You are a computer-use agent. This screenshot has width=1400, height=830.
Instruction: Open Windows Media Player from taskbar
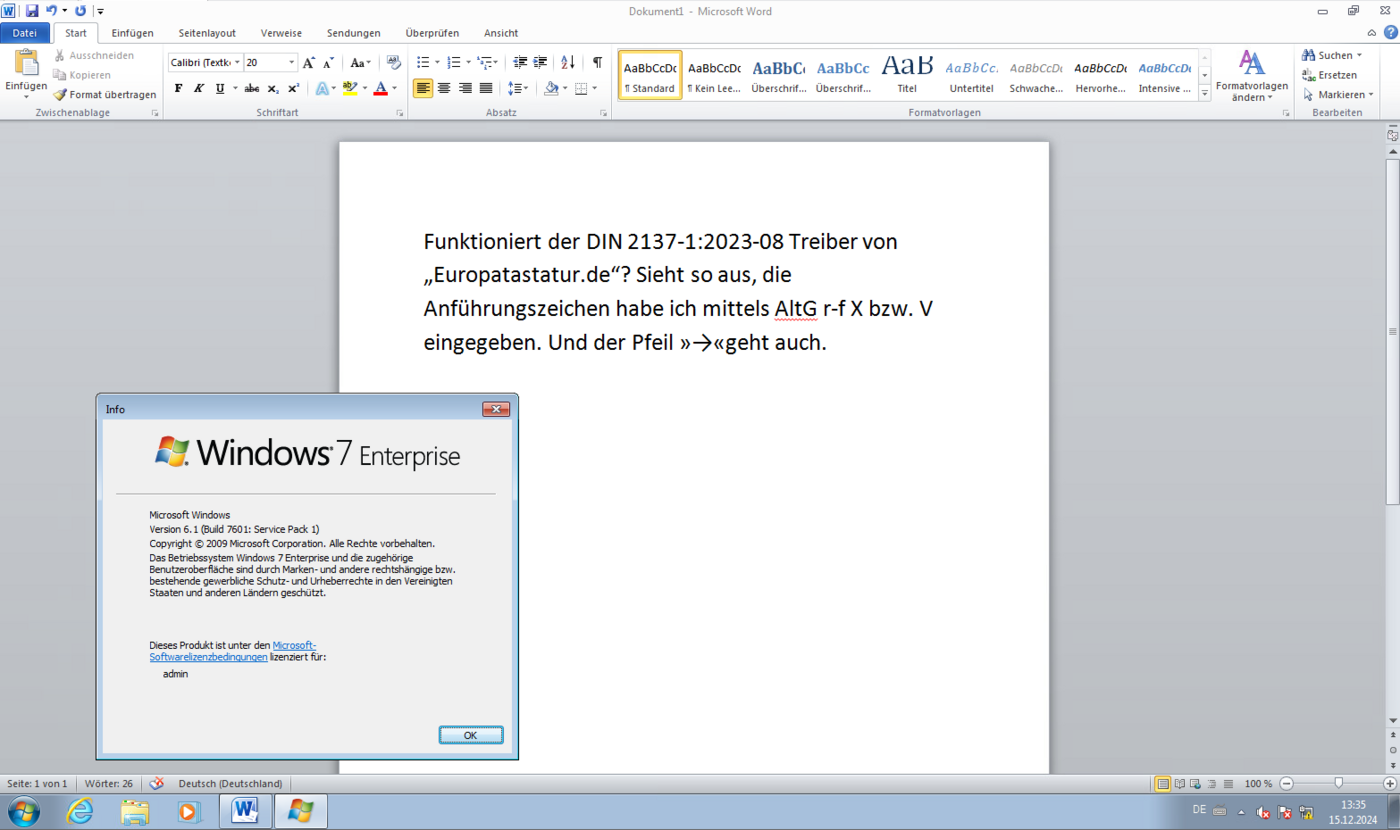point(189,811)
